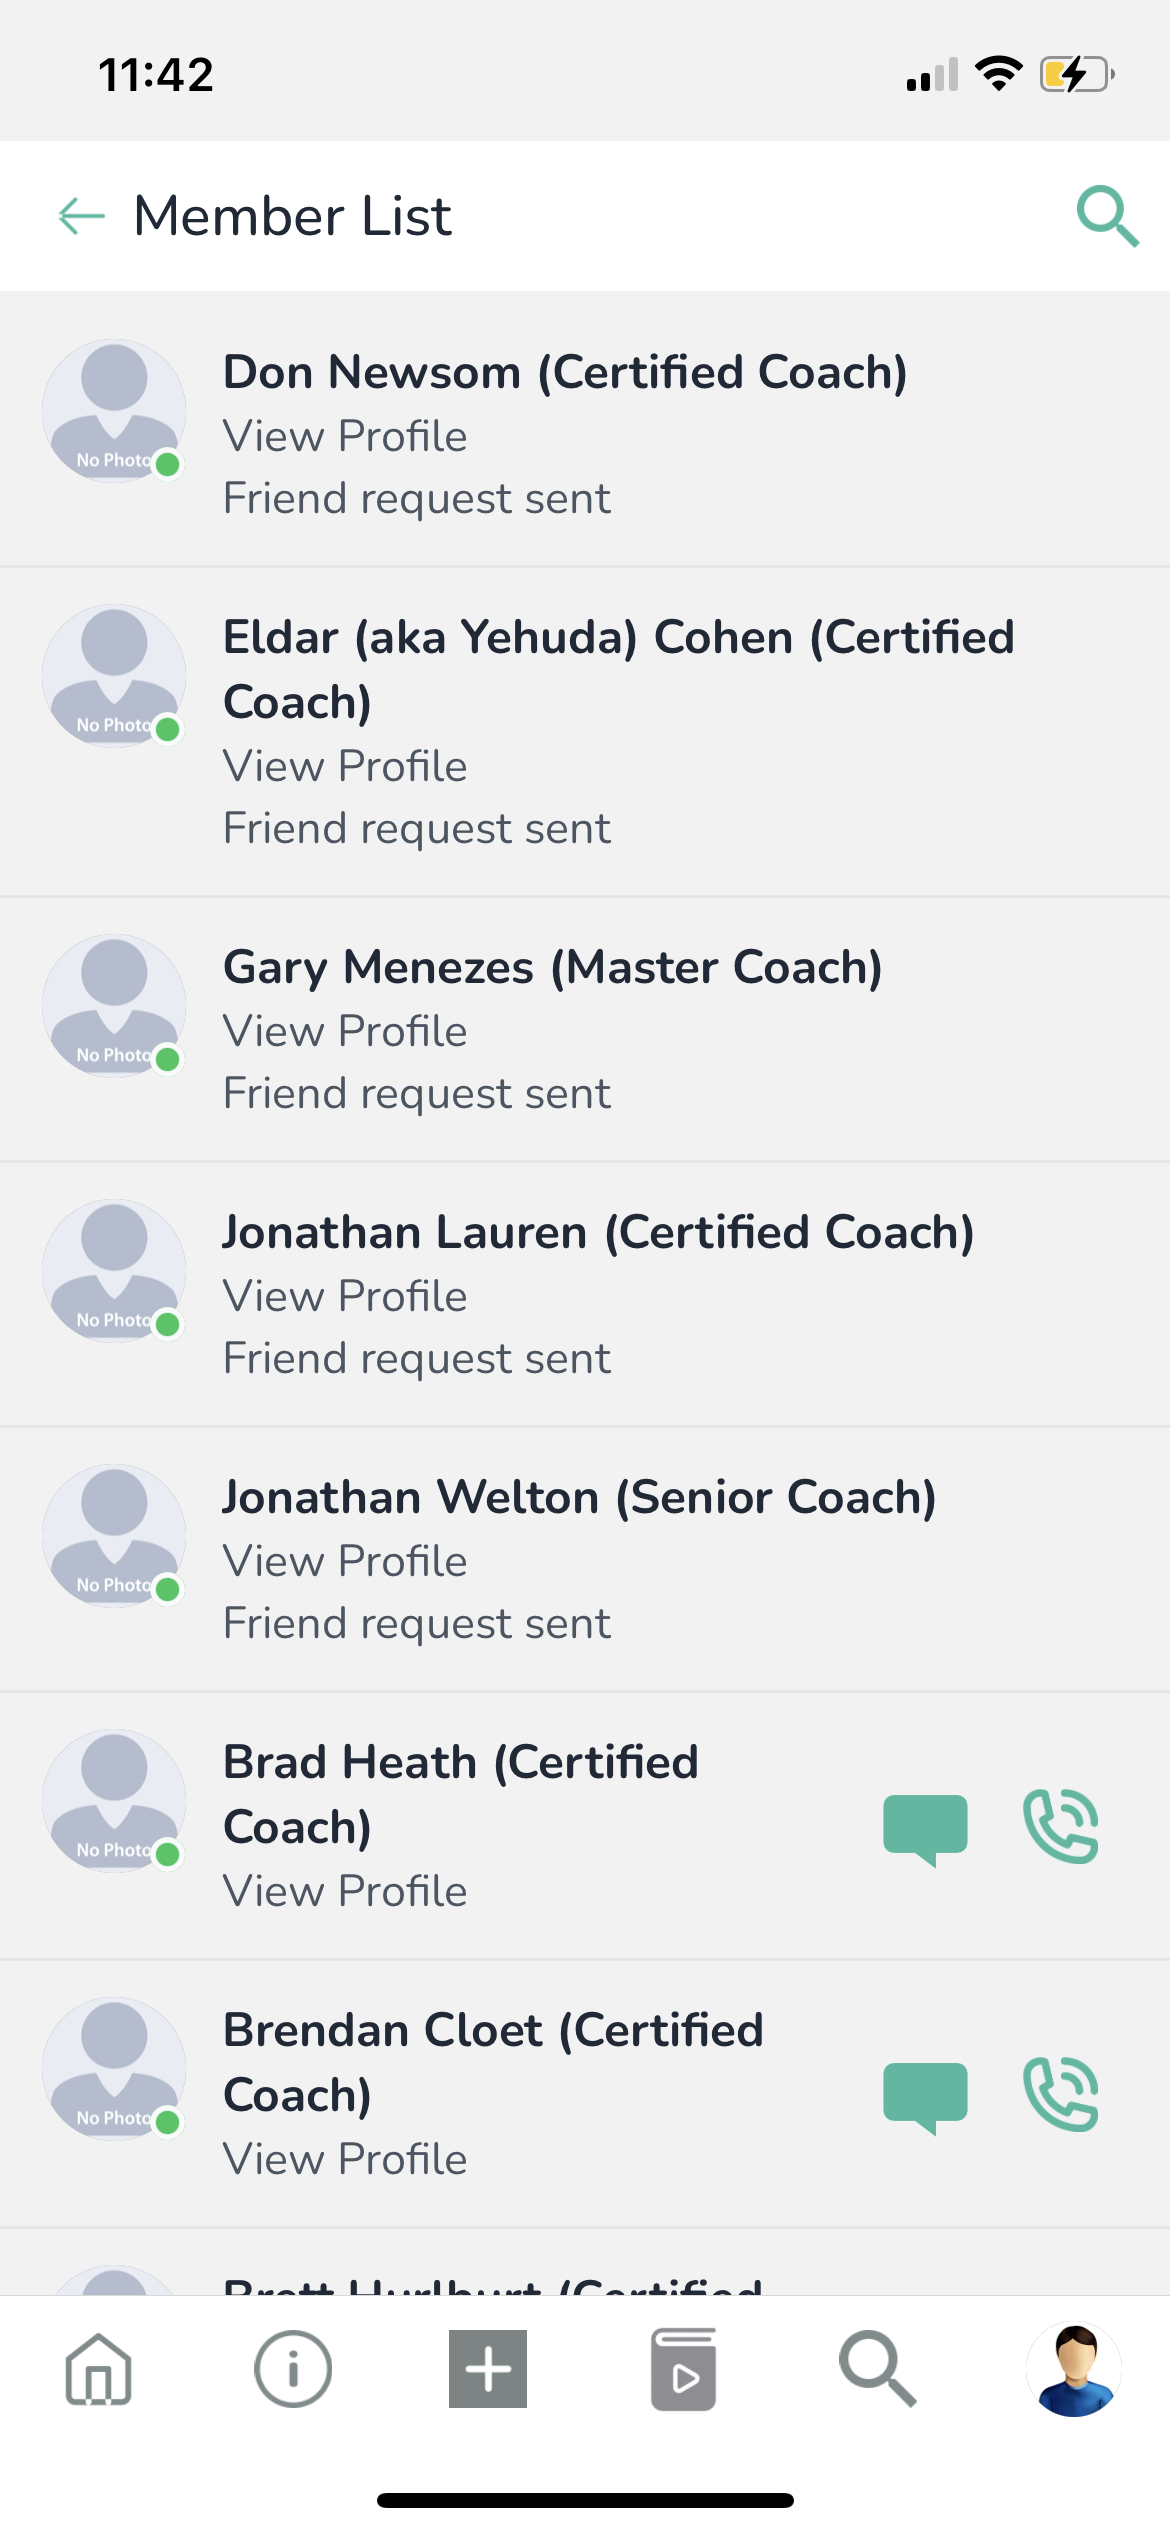Open Jonathan Welton's View Profile link

345,1561
